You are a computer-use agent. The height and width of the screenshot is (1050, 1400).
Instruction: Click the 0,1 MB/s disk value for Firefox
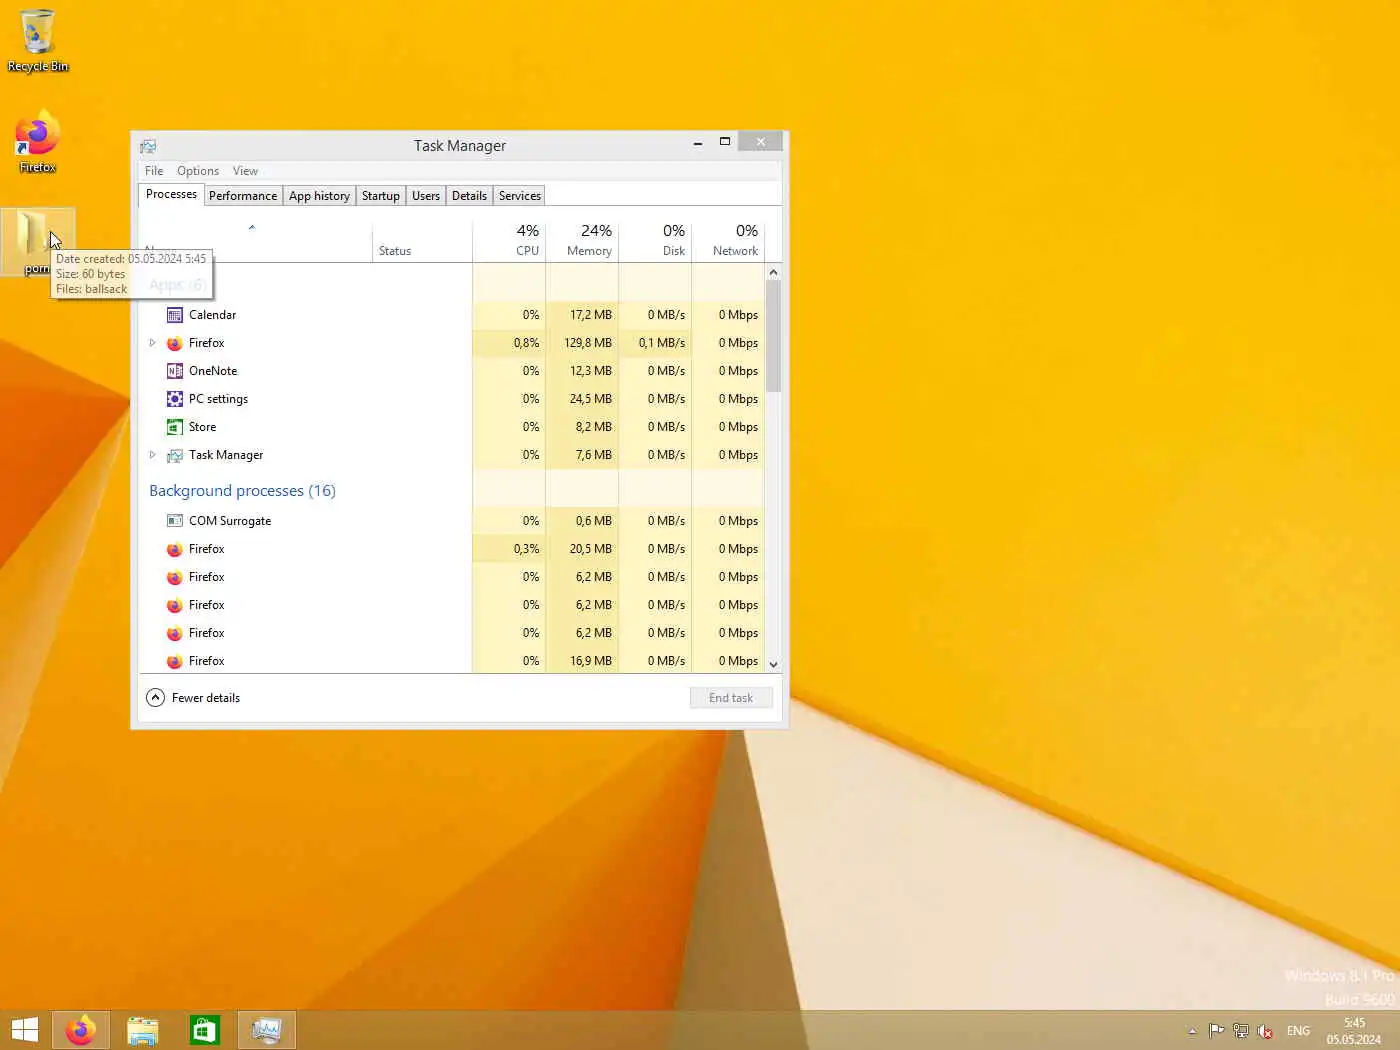(x=662, y=343)
